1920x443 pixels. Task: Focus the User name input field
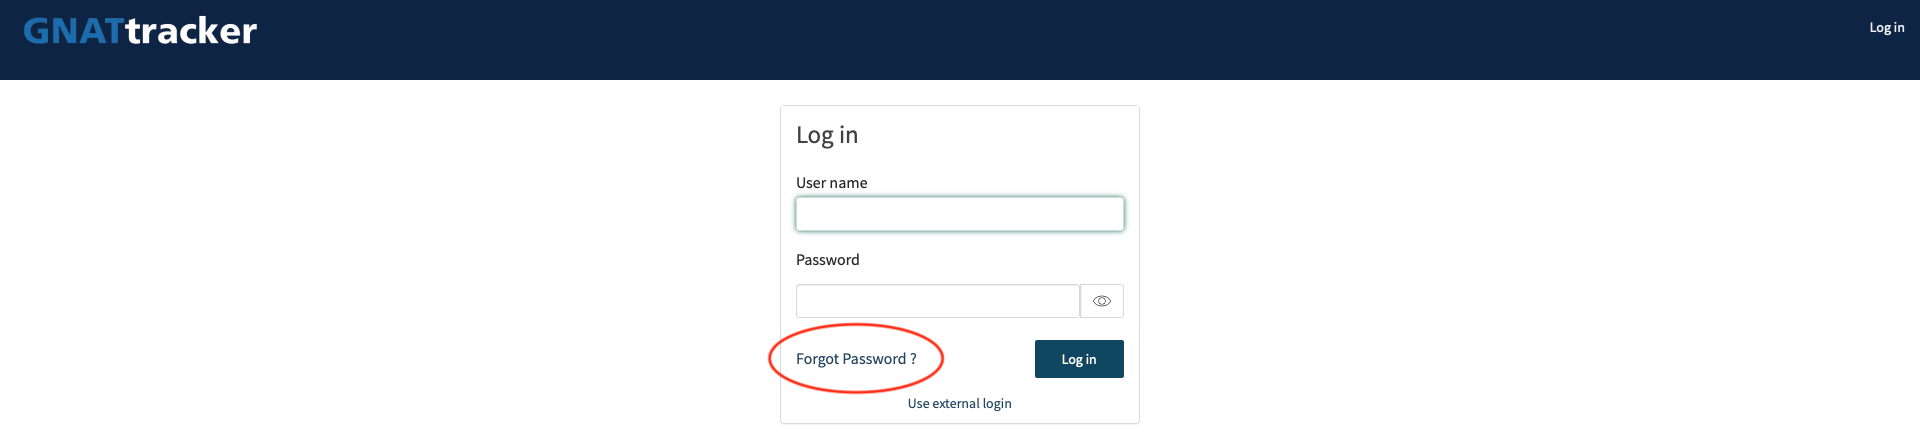point(960,214)
